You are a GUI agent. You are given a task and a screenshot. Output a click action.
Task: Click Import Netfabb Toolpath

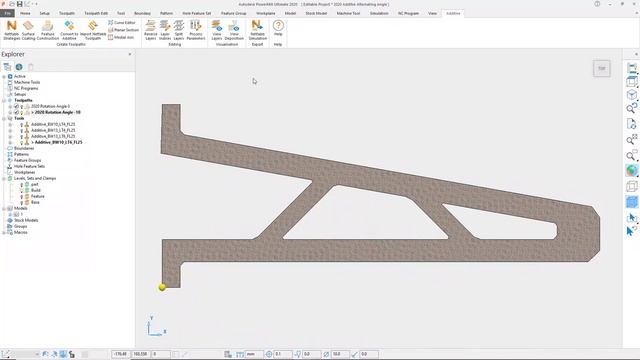[93, 30]
